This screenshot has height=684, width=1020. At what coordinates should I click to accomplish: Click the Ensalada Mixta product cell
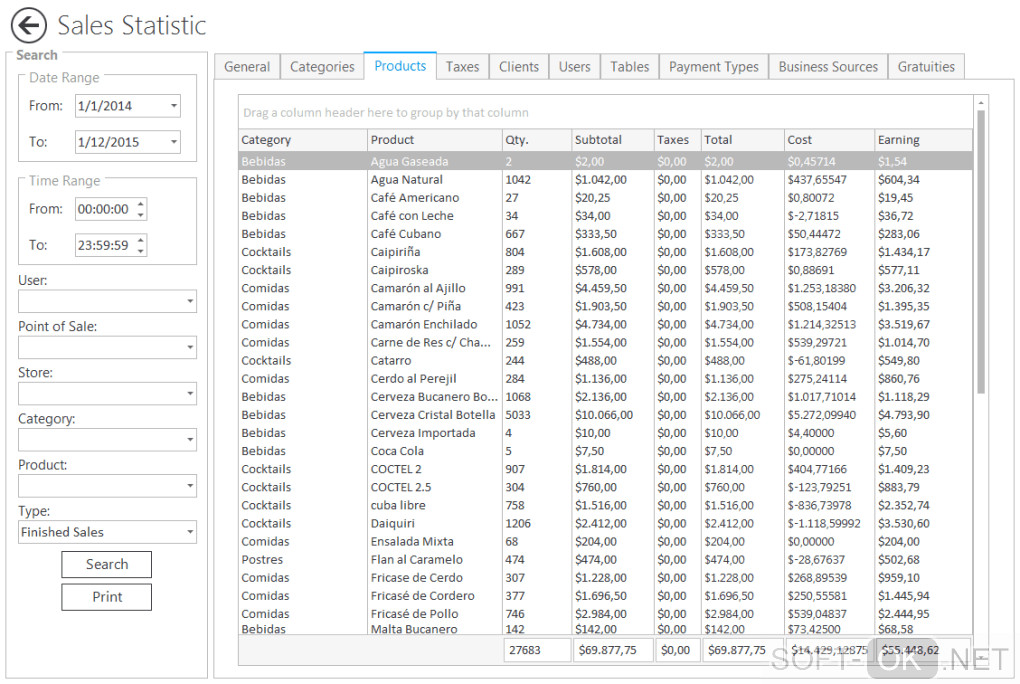pos(435,541)
